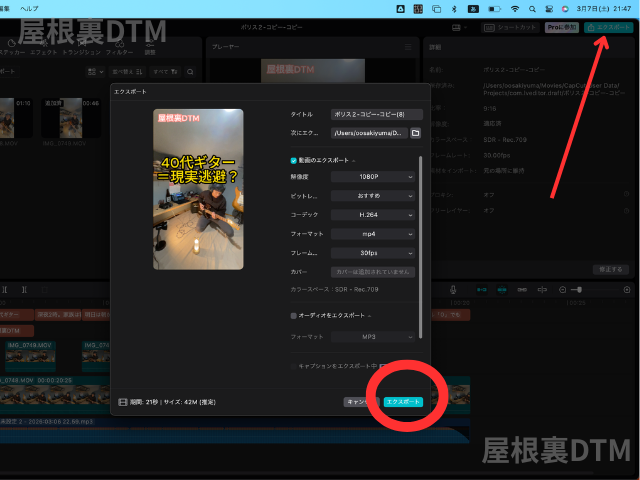The width and height of the screenshot is (640, 480).
Task: Click the Bluetooth icon in menu bar
Action: coord(452,7)
